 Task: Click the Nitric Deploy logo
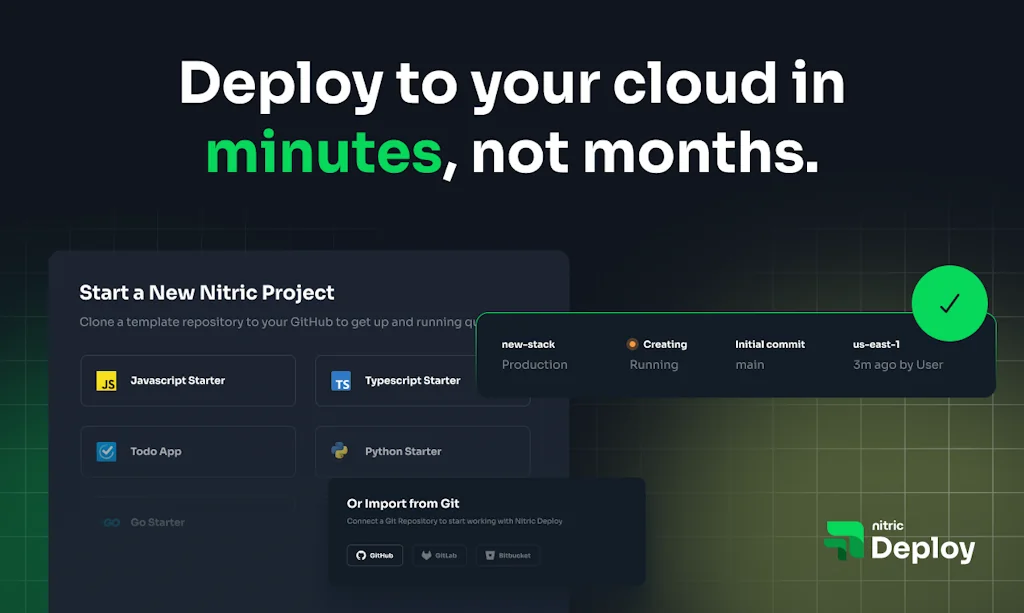pos(898,541)
